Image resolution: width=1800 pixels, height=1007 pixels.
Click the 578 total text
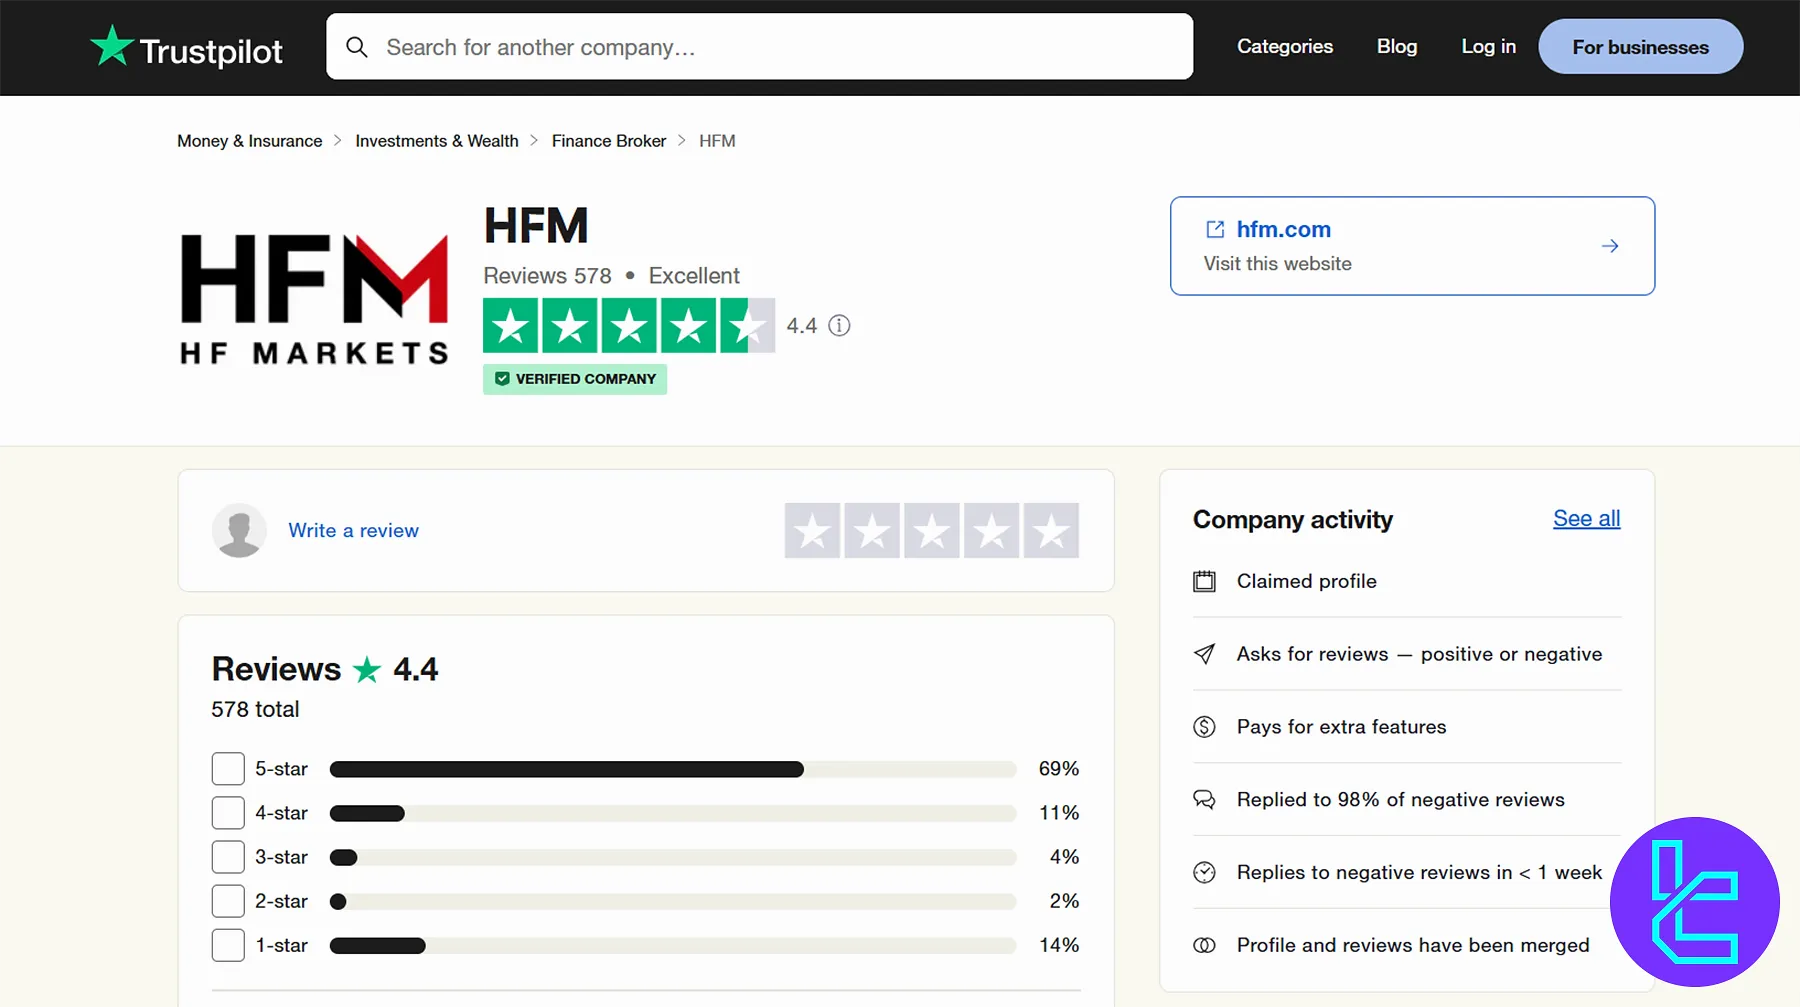[255, 710]
